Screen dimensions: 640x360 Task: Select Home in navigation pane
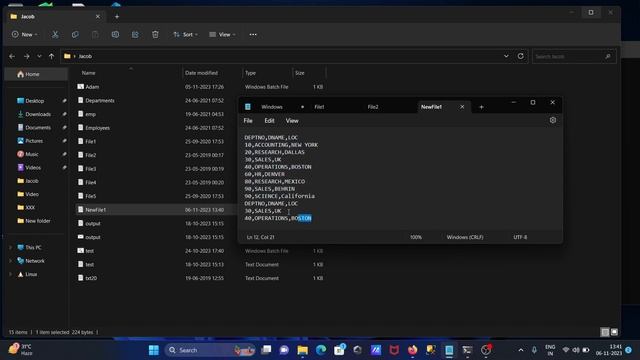[36, 74]
